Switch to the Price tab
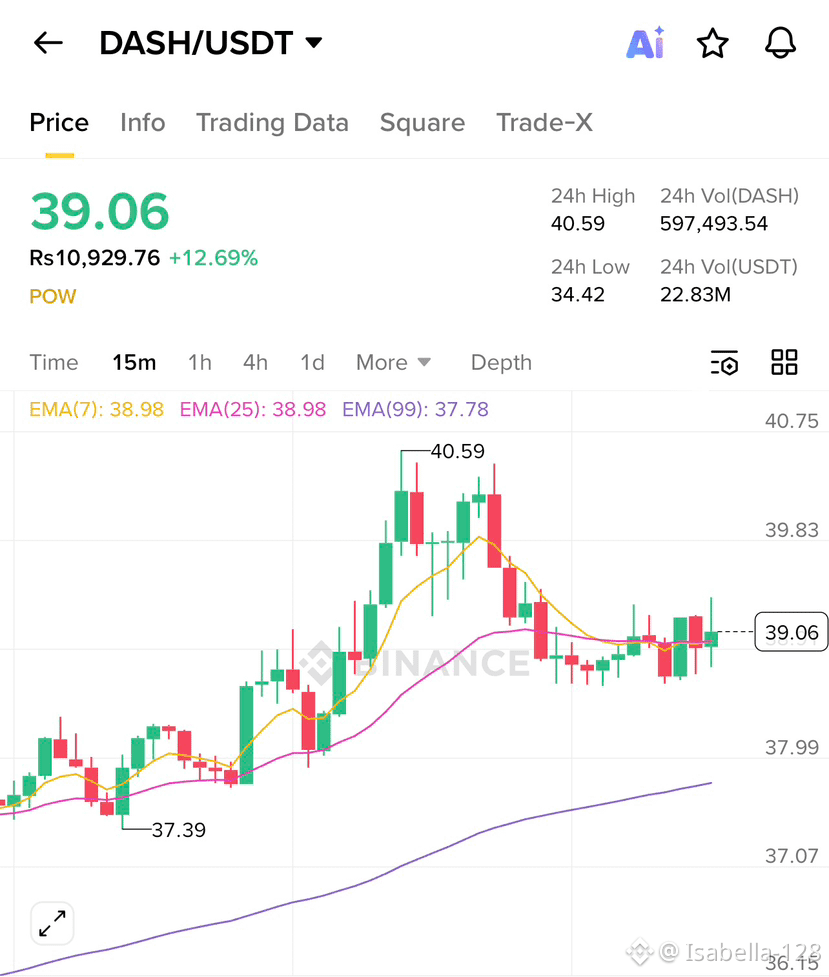Viewport: 829px width, 977px height. click(x=59, y=122)
